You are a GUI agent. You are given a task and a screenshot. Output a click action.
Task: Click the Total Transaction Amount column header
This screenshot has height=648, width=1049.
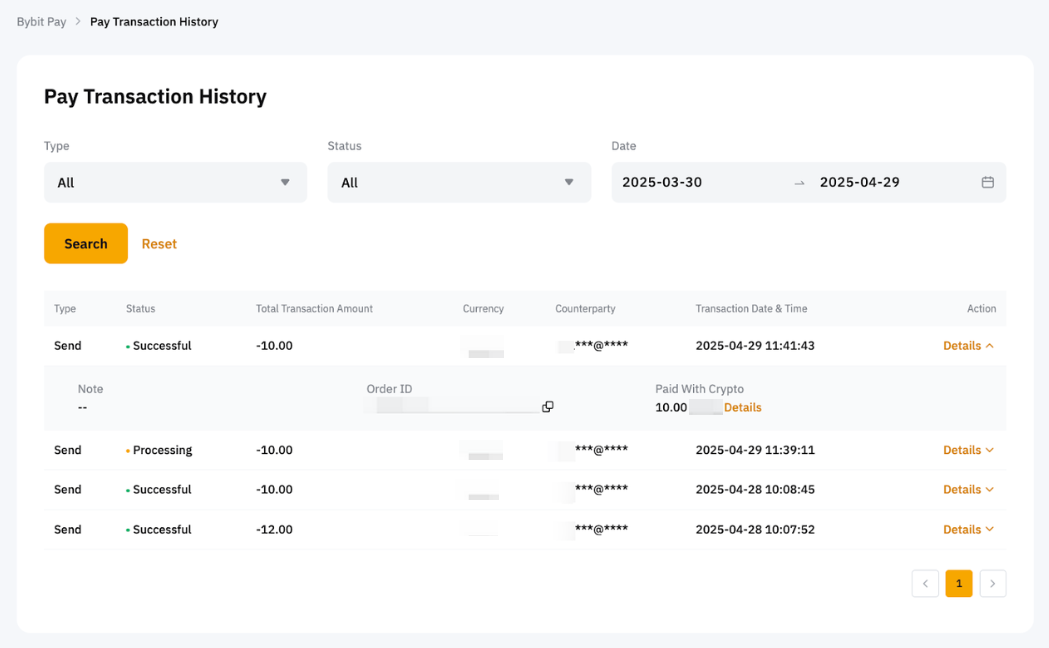(x=314, y=309)
